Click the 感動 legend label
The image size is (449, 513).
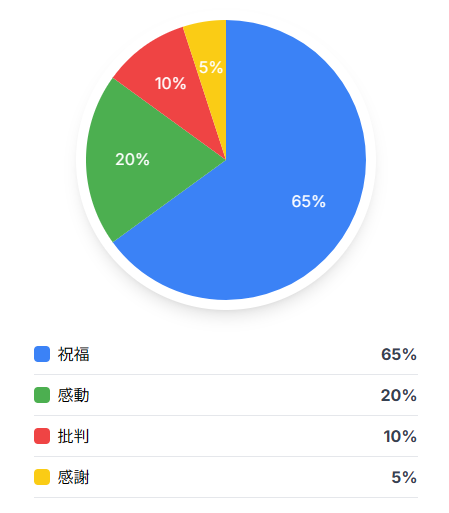(73, 395)
